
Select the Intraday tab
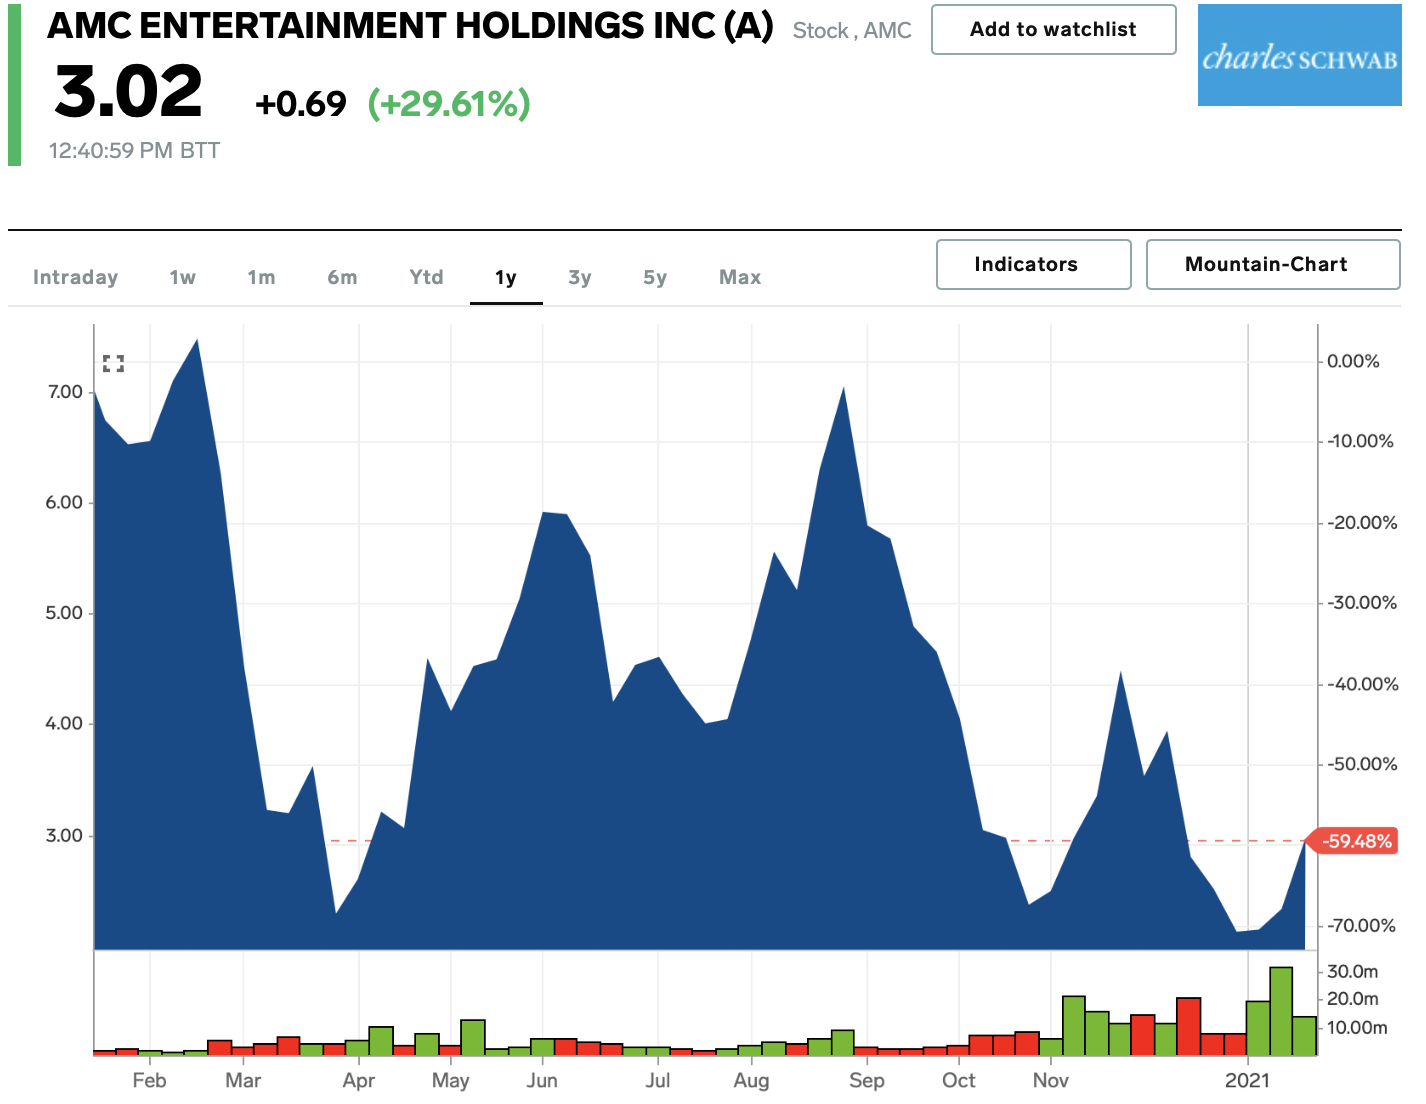[x=75, y=277]
